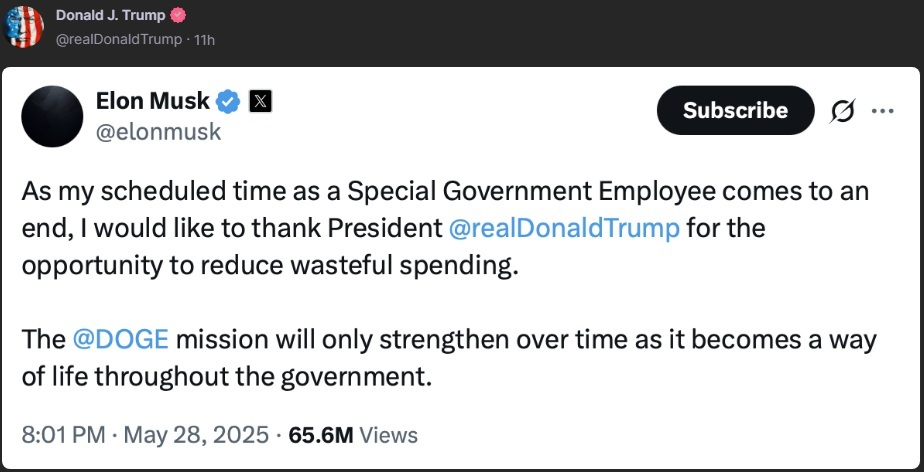Open the @DOGE mention link

click(120, 339)
